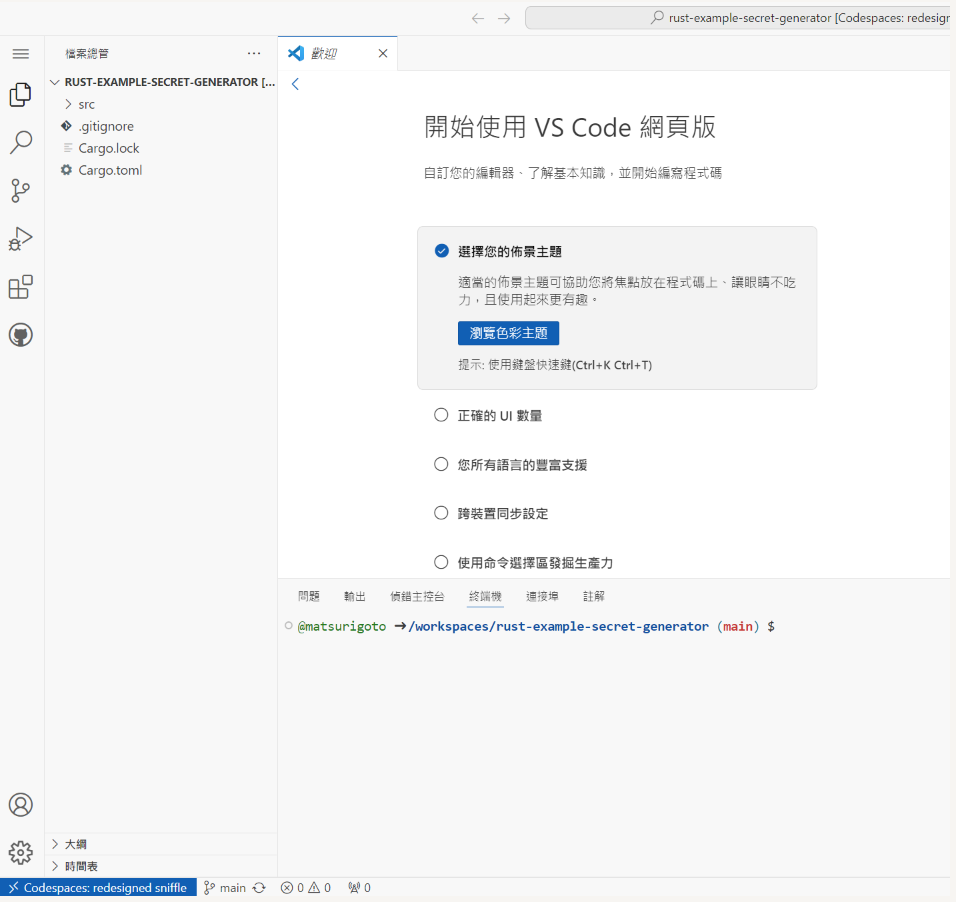The image size is (956, 902).
Task: Open the Accounts menu icon
Action: (21, 804)
